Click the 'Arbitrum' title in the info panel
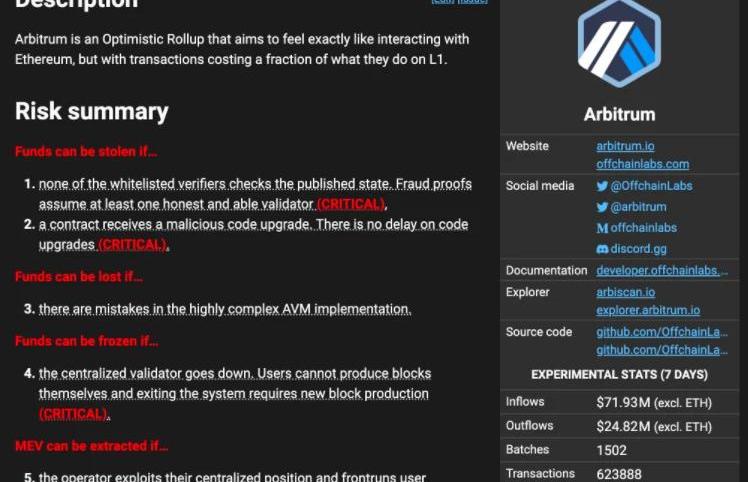 pyautogui.click(x=619, y=115)
